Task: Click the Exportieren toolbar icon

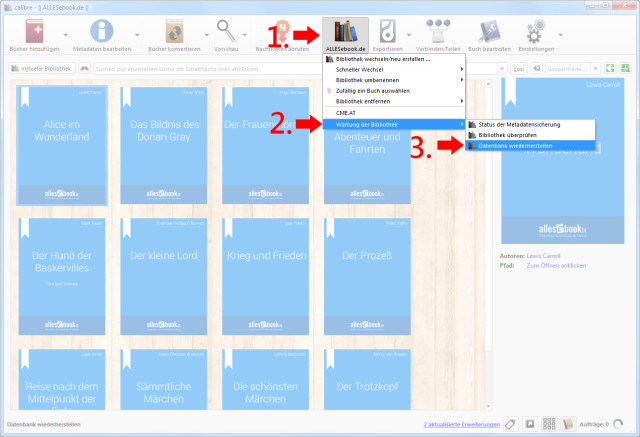Action: point(387,31)
